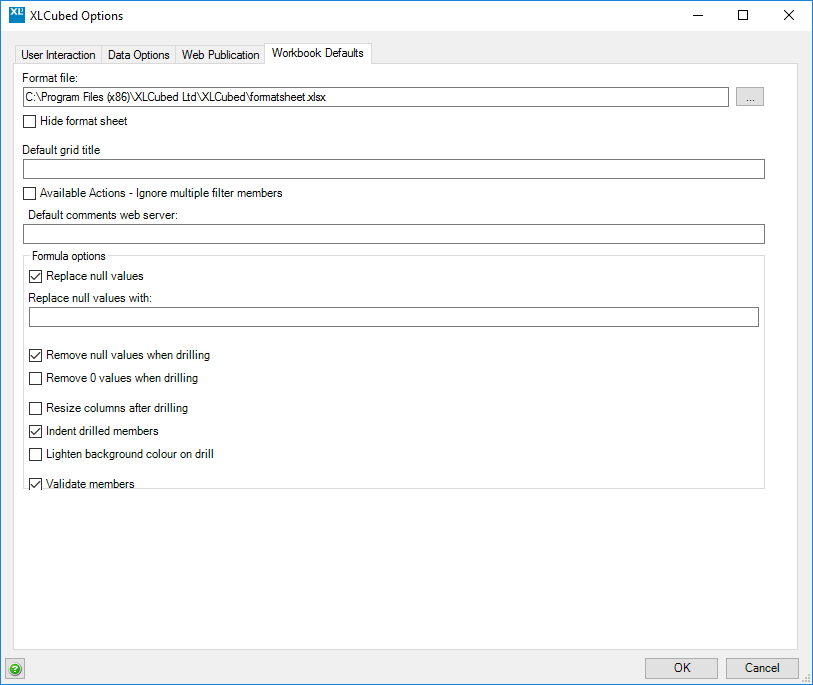Viewport: 813px width, 685px height.
Task: Minimize the XLCubed Options window
Action: [698, 16]
